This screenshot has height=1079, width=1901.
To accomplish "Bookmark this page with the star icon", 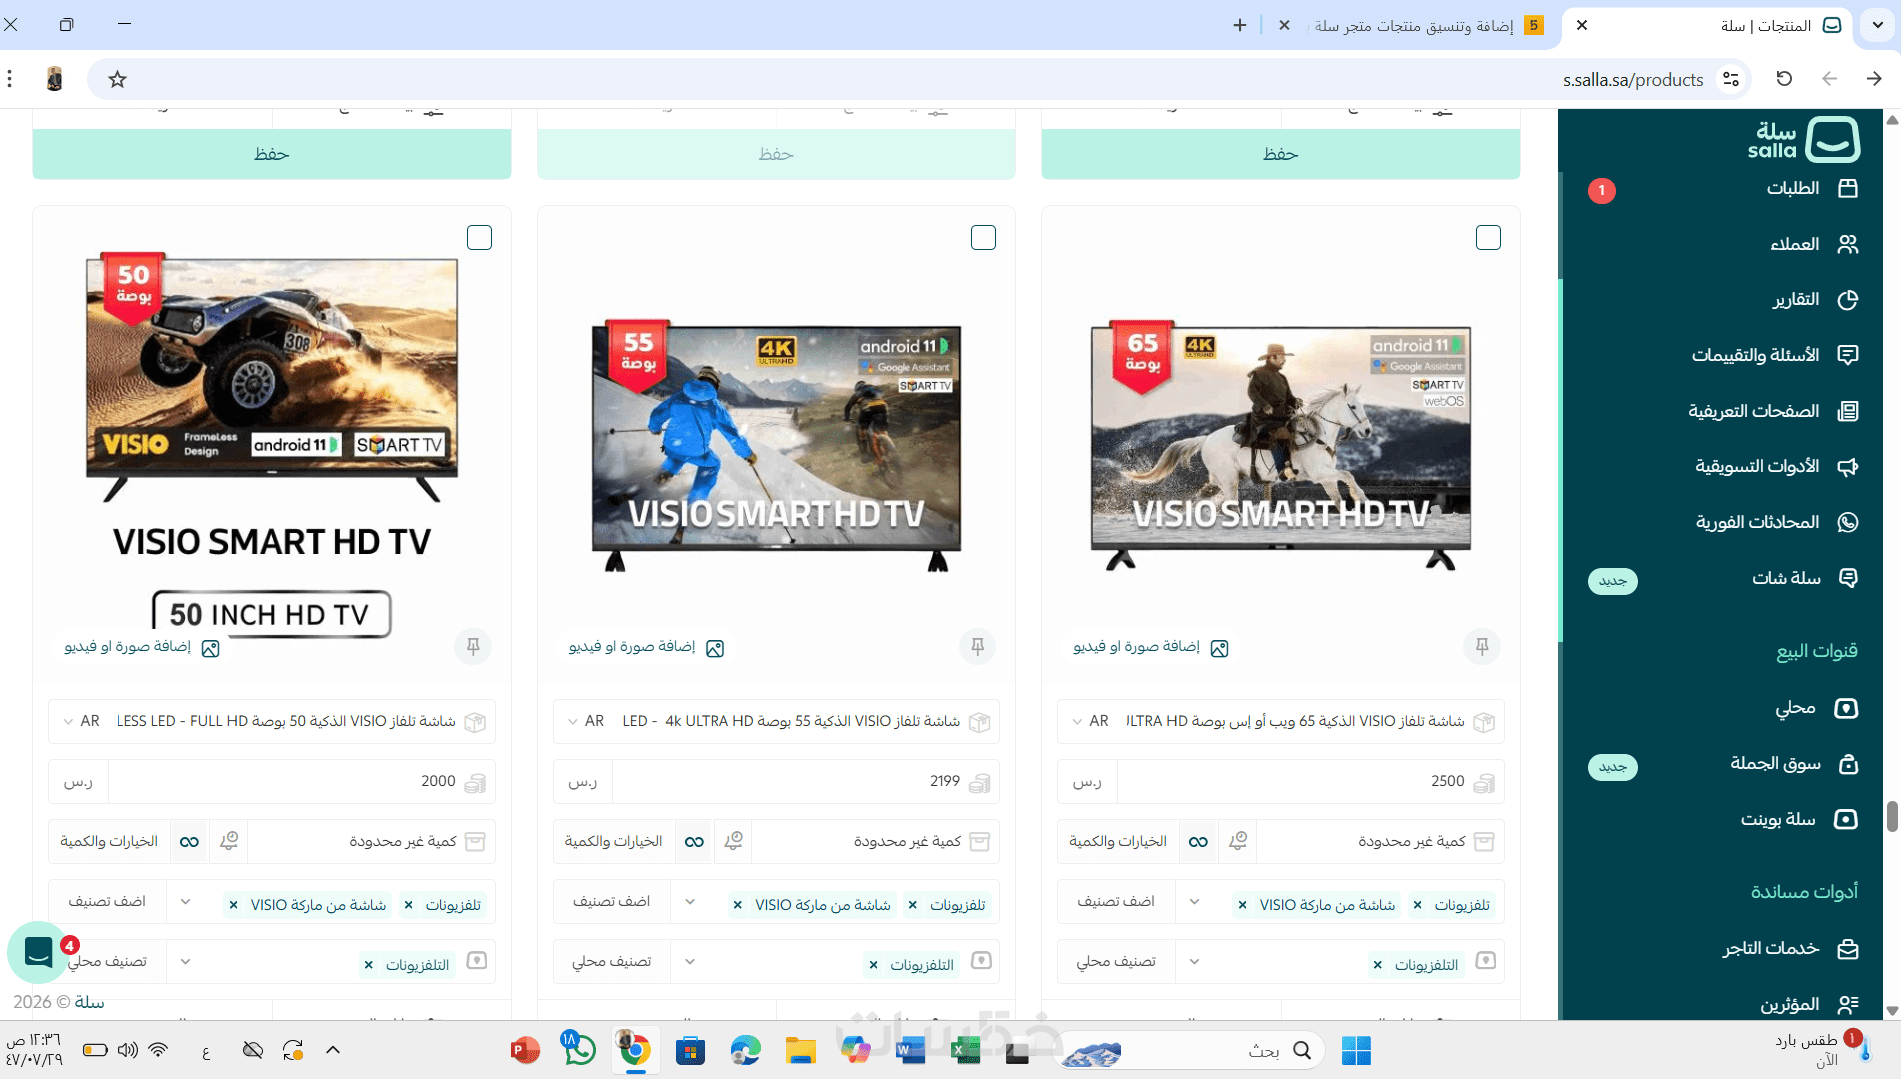I will (117, 79).
